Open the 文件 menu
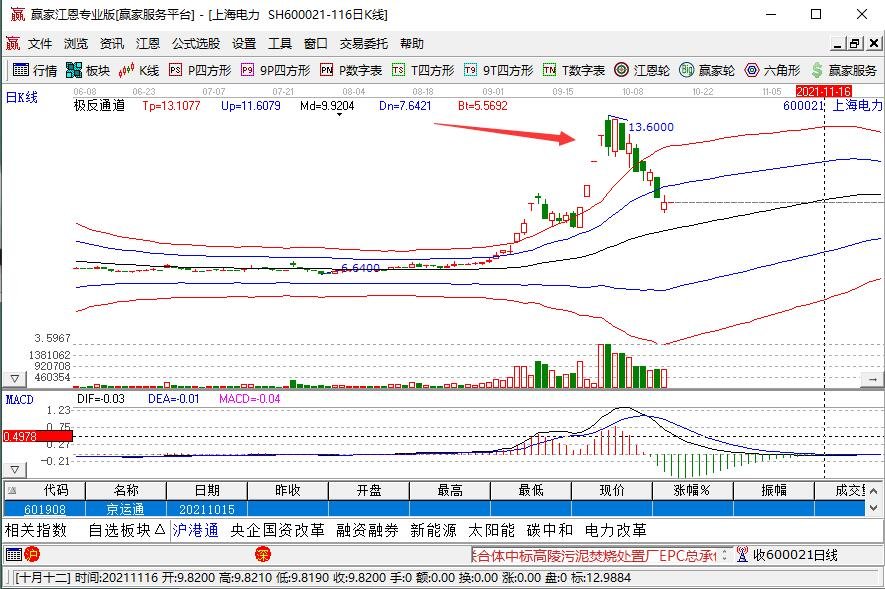 [40, 43]
